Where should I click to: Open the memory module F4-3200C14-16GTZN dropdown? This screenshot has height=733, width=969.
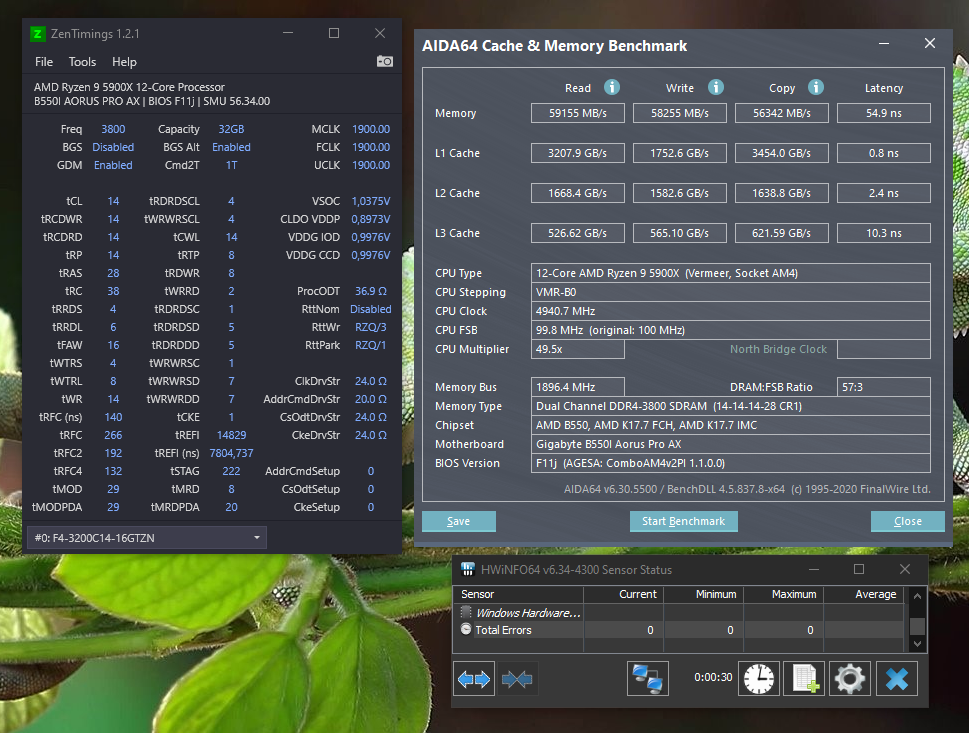(x=147, y=538)
